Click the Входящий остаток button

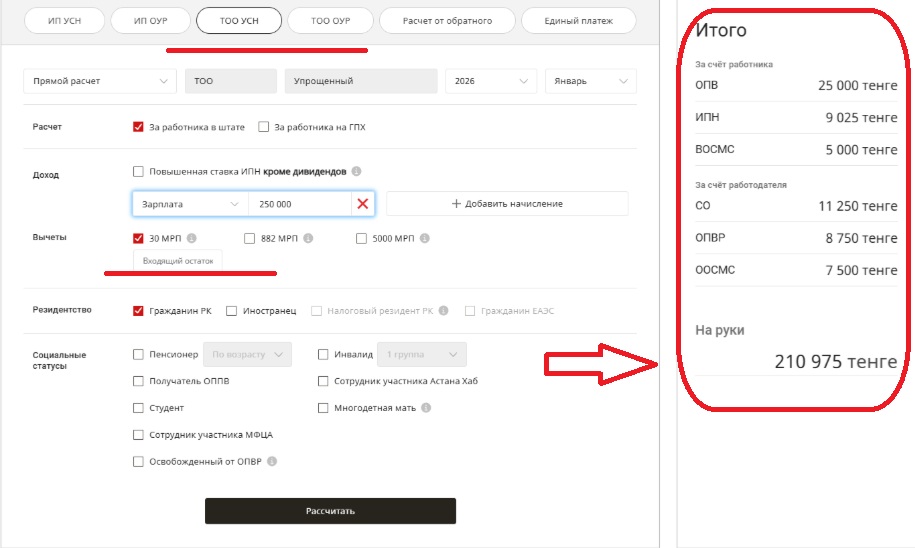click(178, 260)
